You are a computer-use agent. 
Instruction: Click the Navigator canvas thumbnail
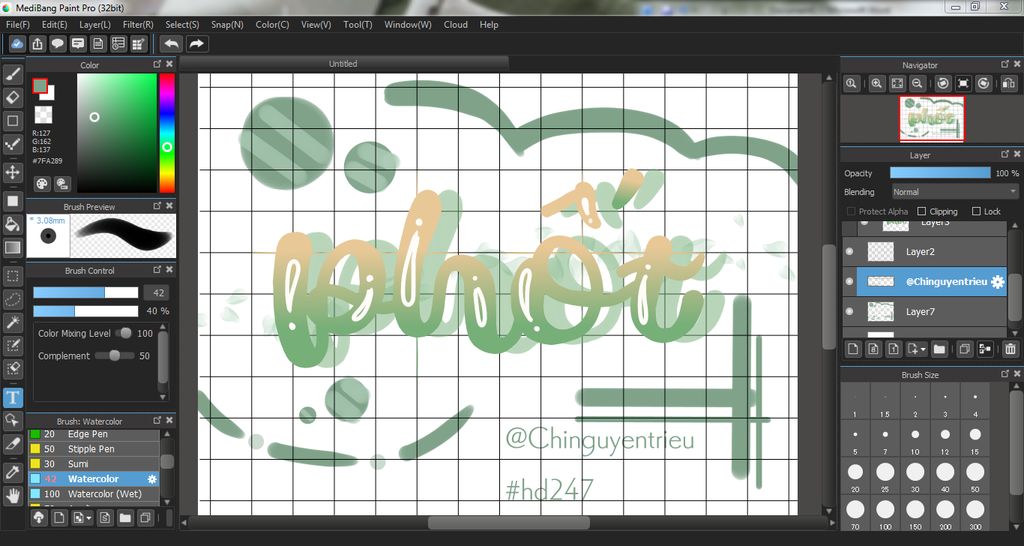pos(932,118)
